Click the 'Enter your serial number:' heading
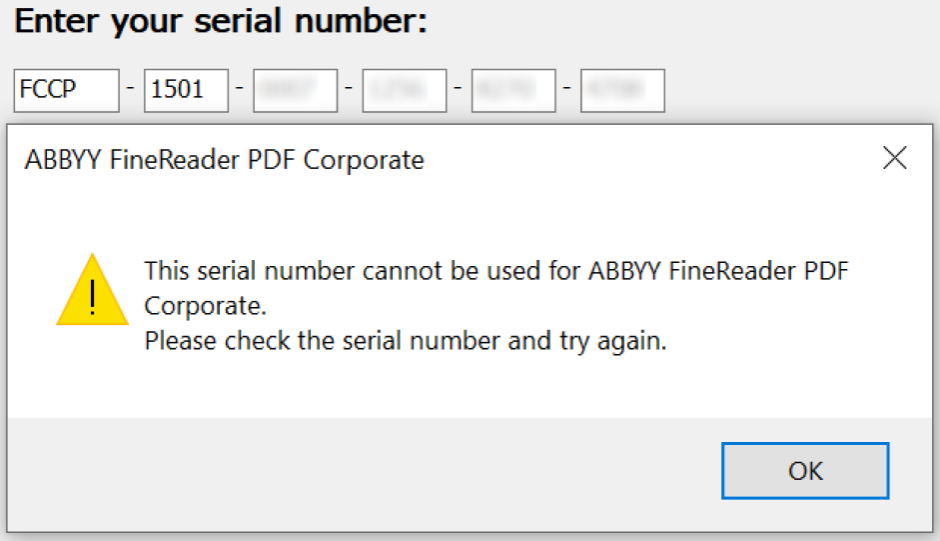The height and width of the screenshot is (541, 940). coord(221,21)
